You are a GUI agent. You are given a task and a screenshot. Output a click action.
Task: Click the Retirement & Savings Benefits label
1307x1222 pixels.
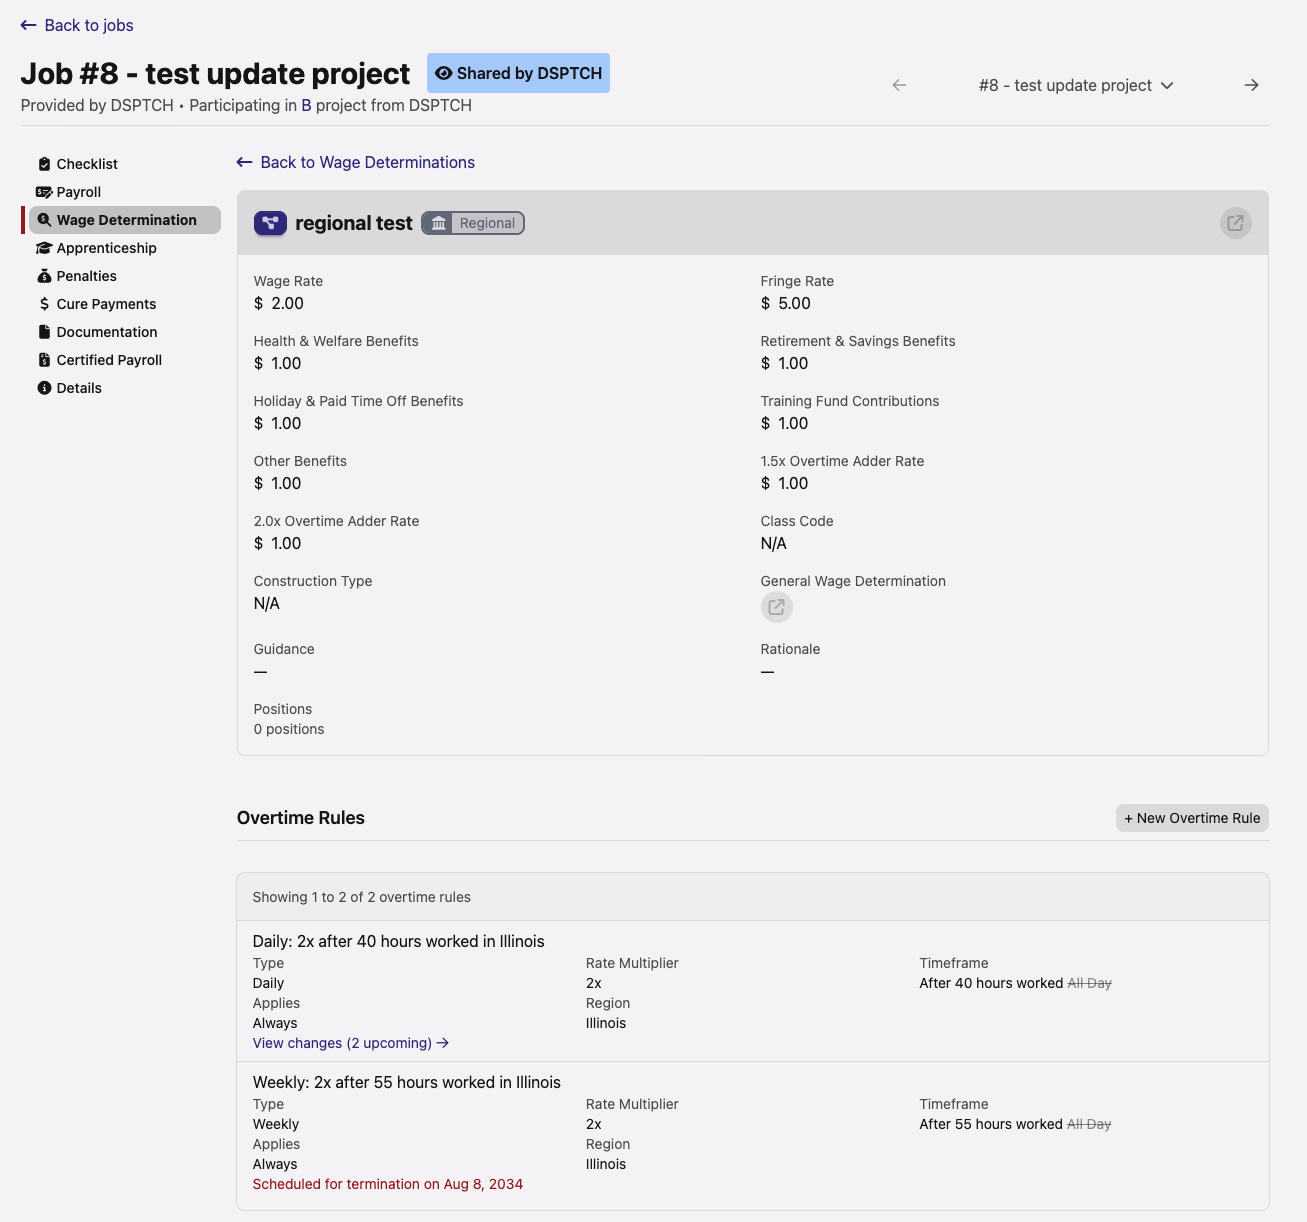858,341
